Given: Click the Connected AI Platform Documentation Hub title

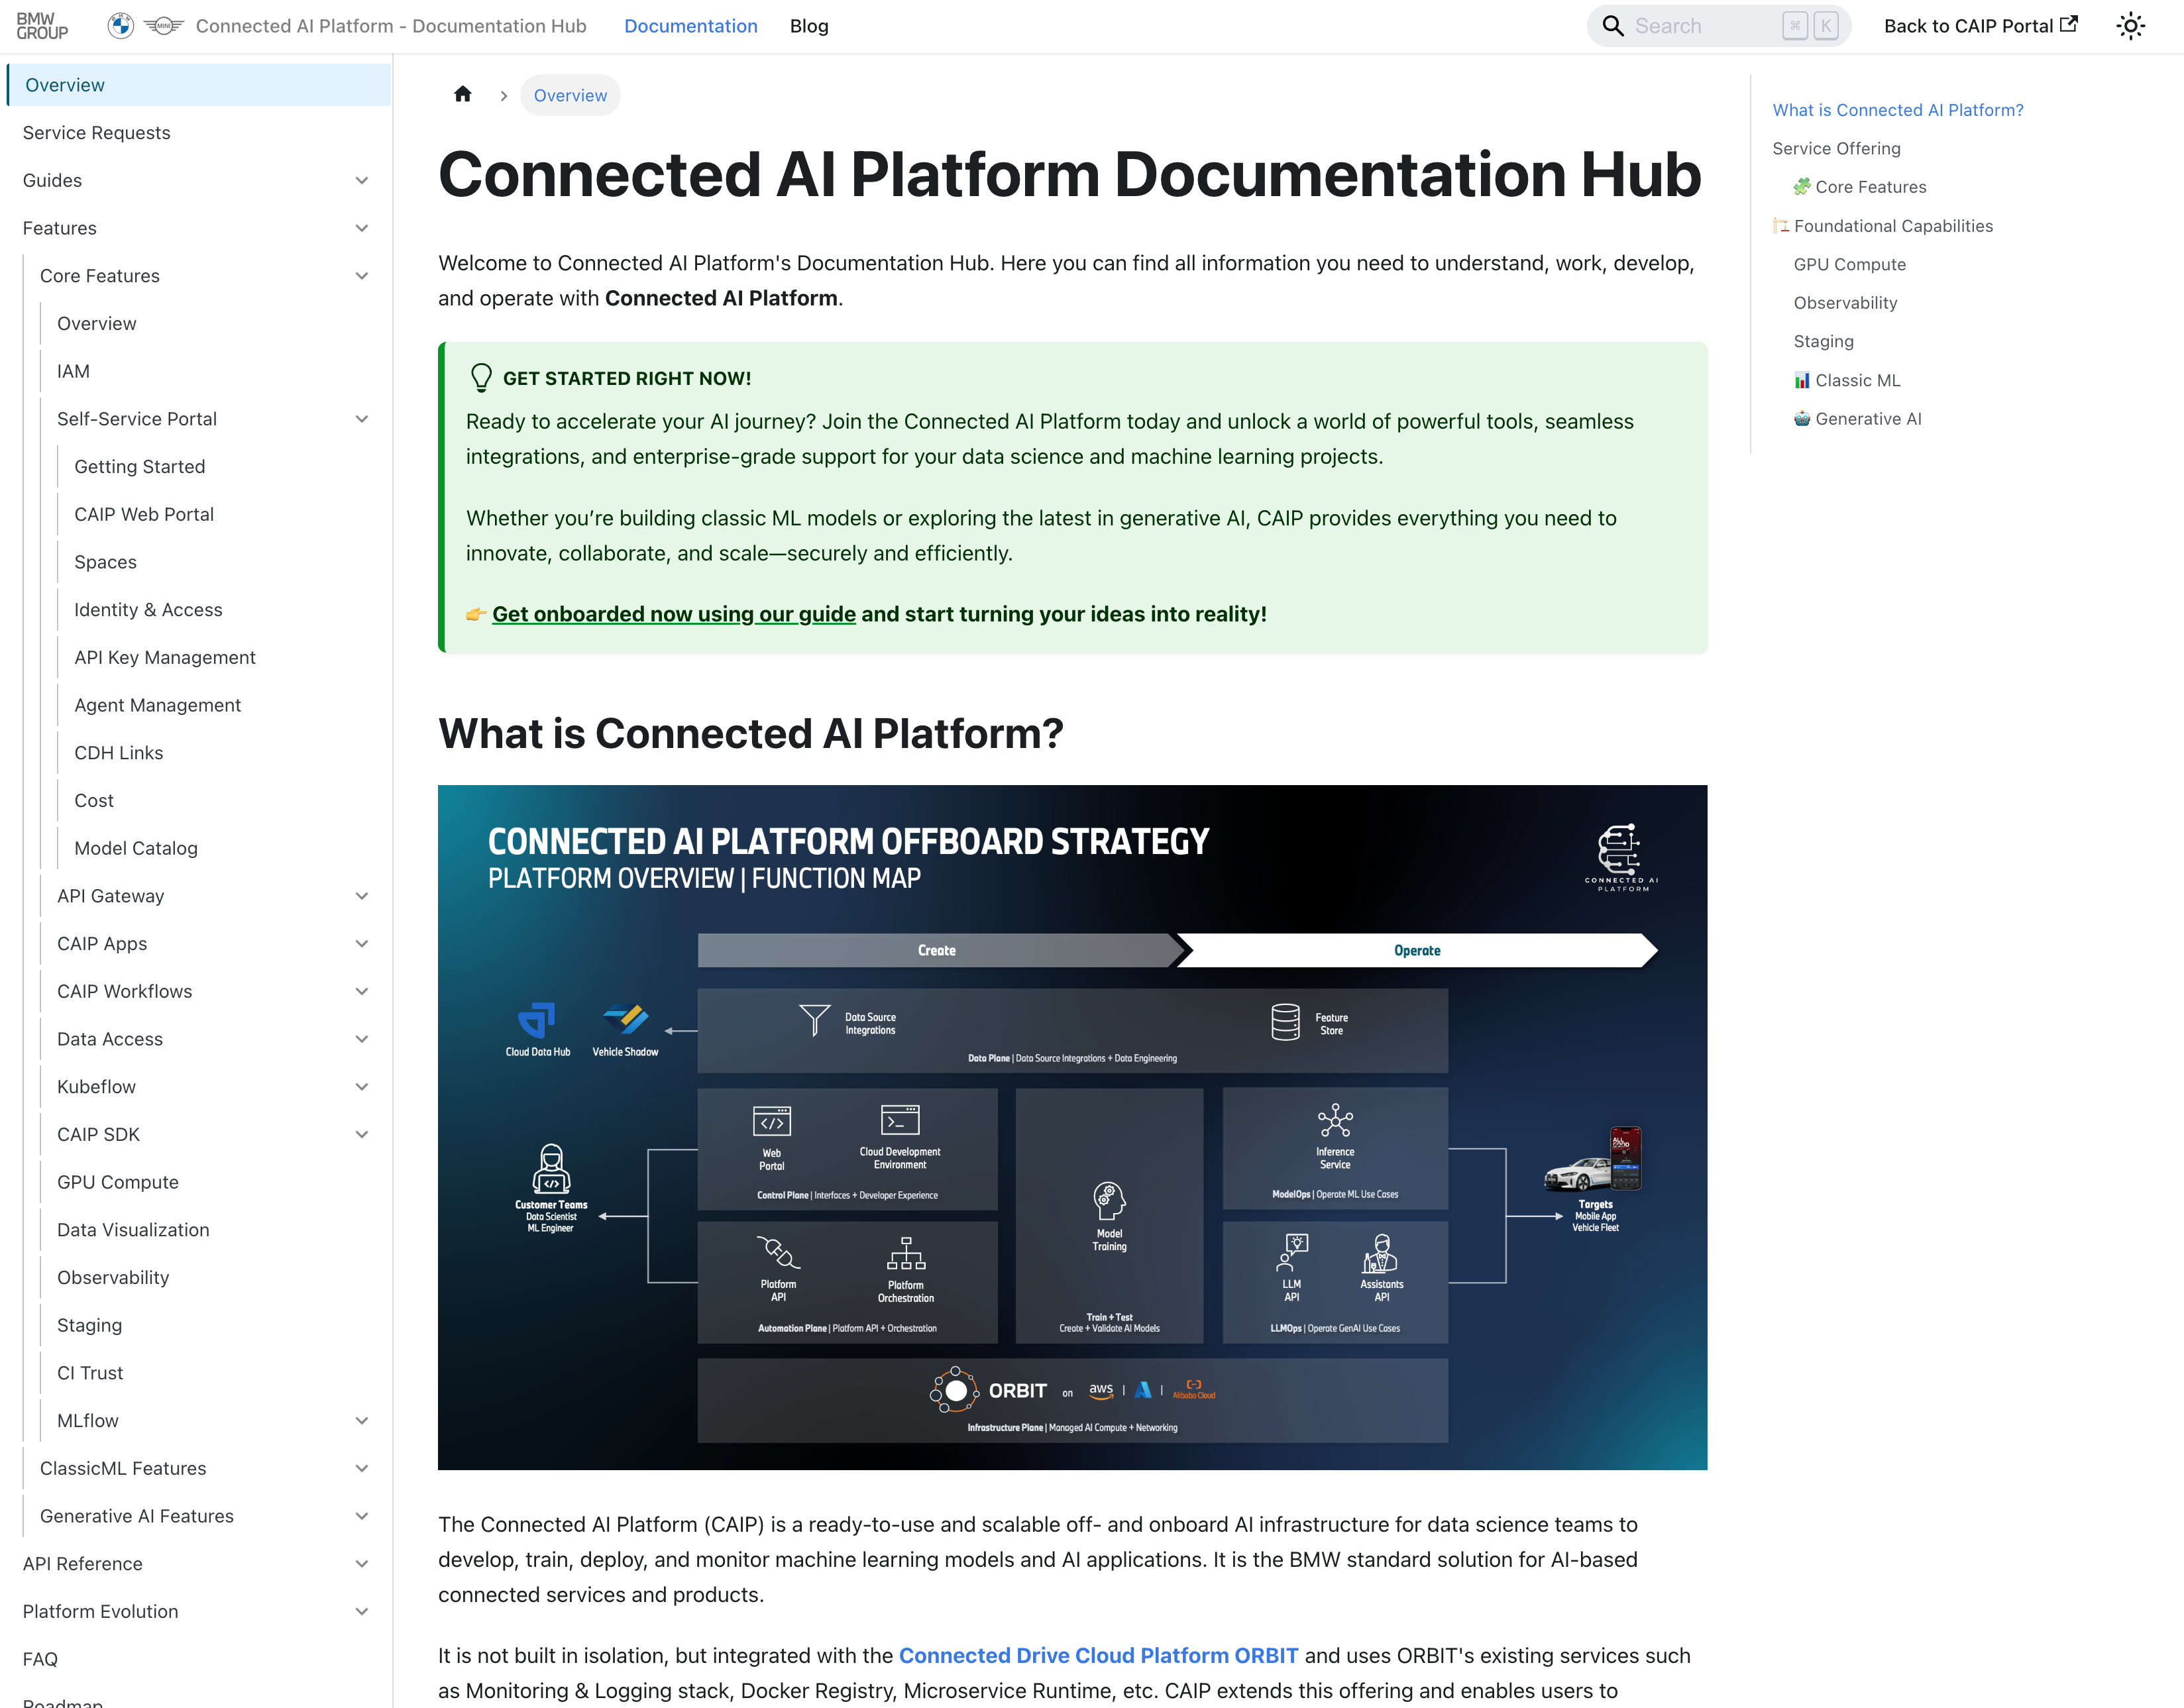Looking at the screenshot, I should tap(1070, 174).
